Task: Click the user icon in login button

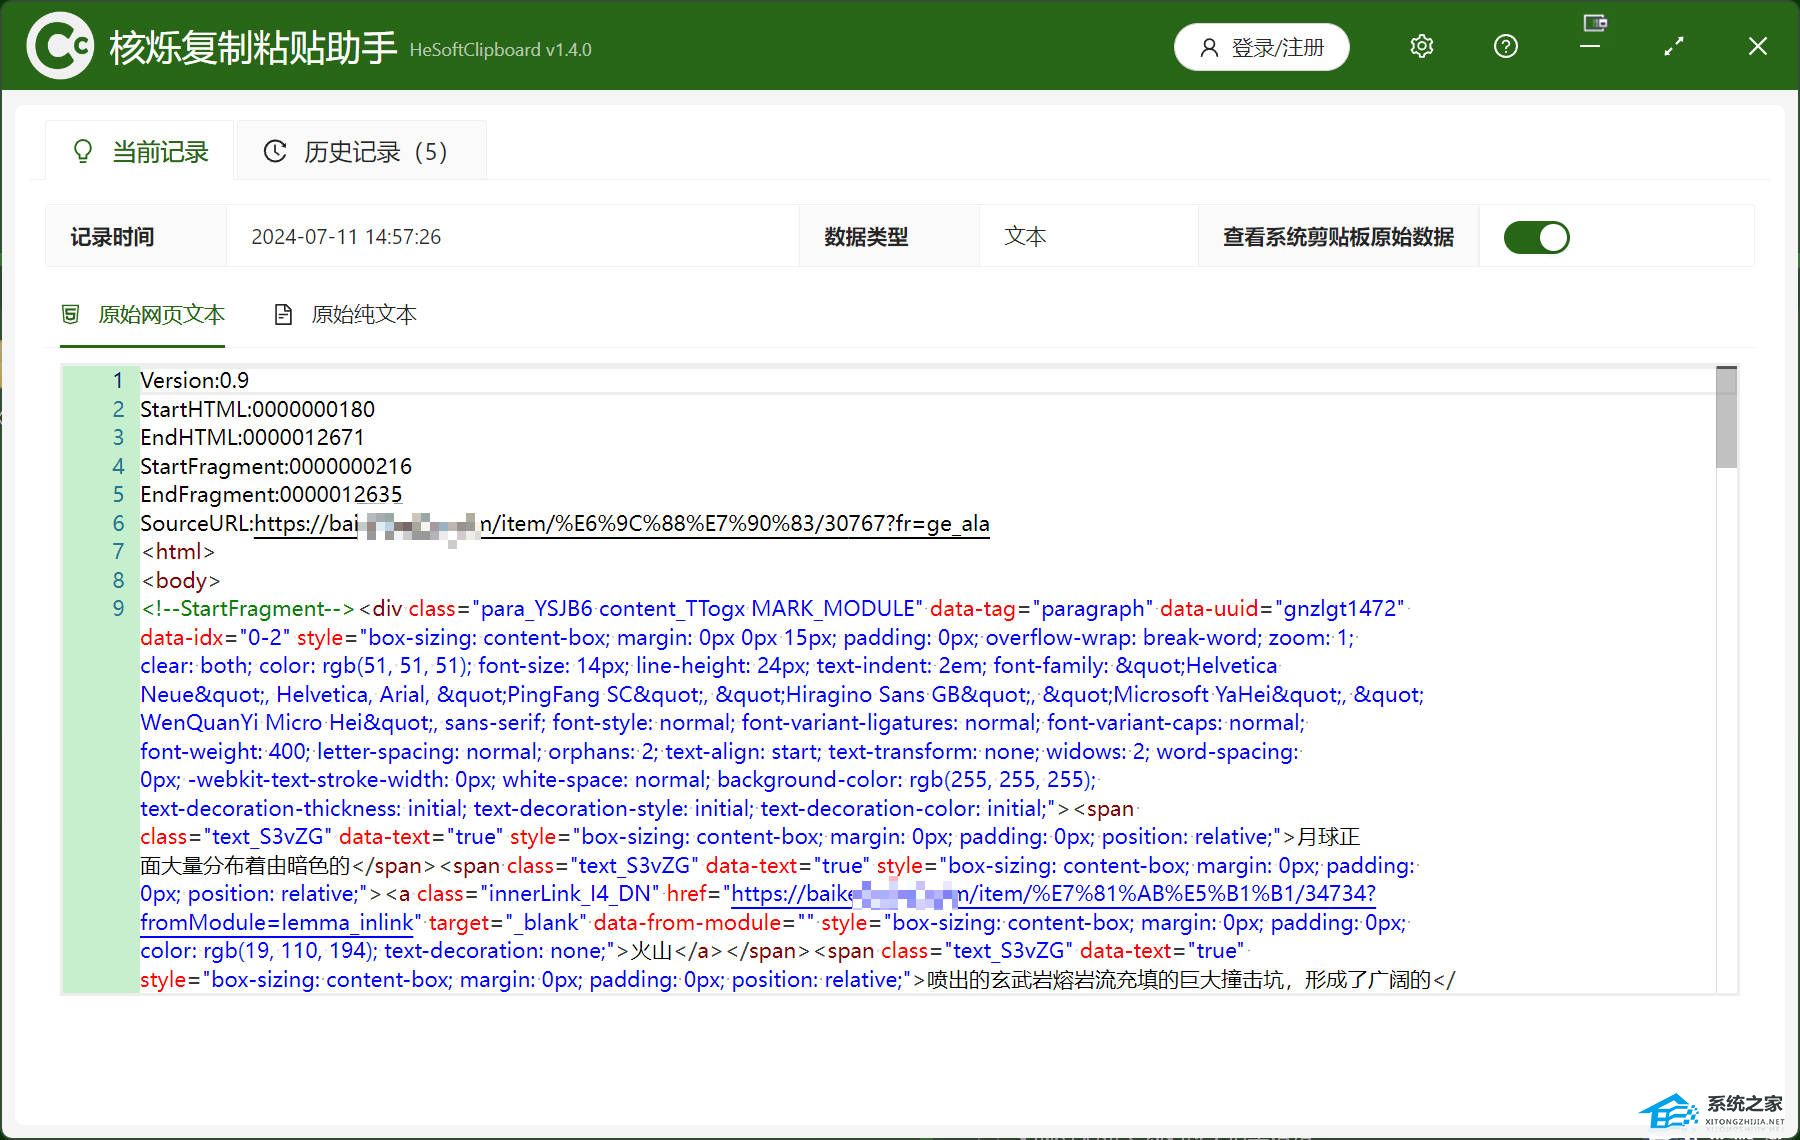Action: [1209, 48]
